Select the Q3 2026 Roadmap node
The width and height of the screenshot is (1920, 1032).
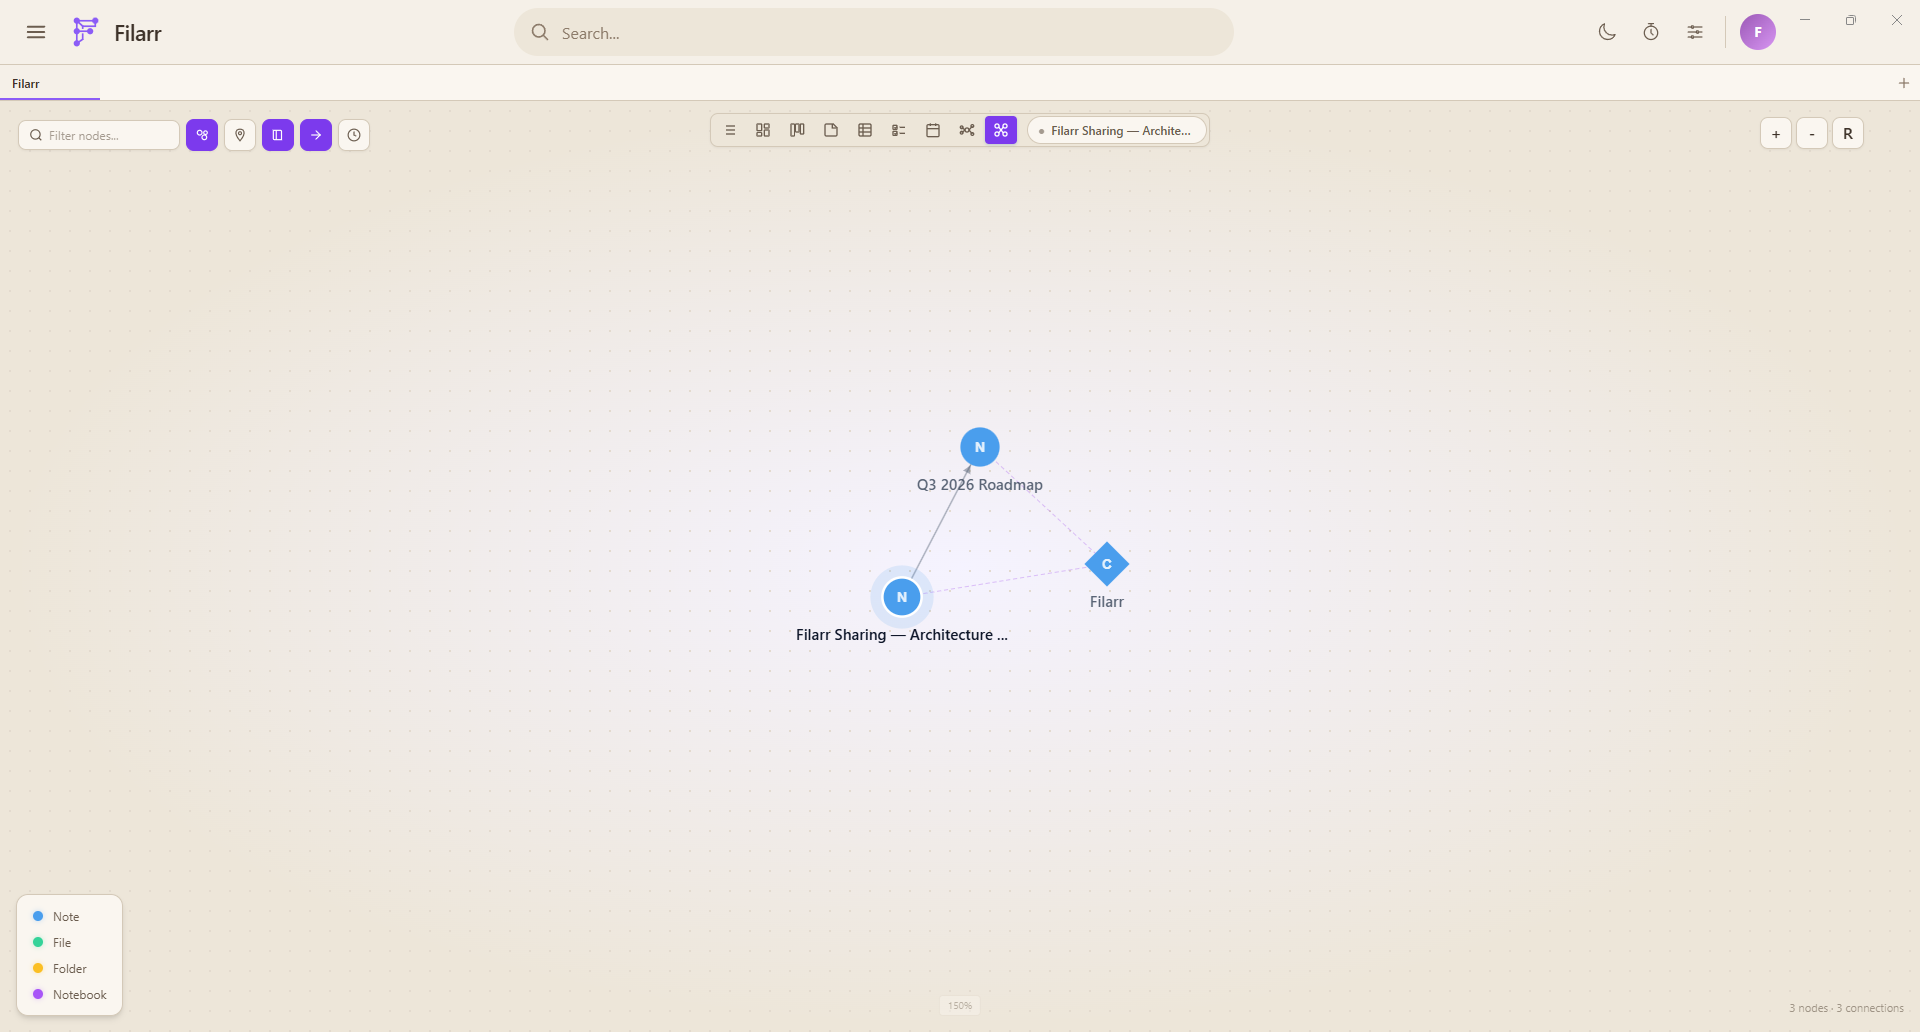980,447
